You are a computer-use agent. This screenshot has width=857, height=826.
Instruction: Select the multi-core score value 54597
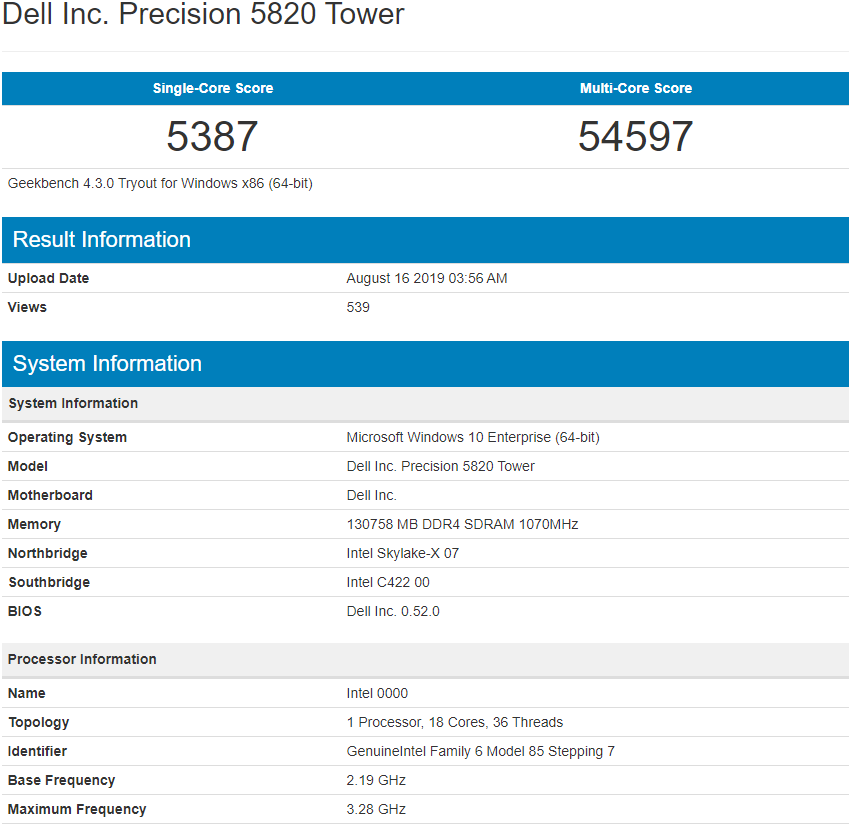click(636, 136)
